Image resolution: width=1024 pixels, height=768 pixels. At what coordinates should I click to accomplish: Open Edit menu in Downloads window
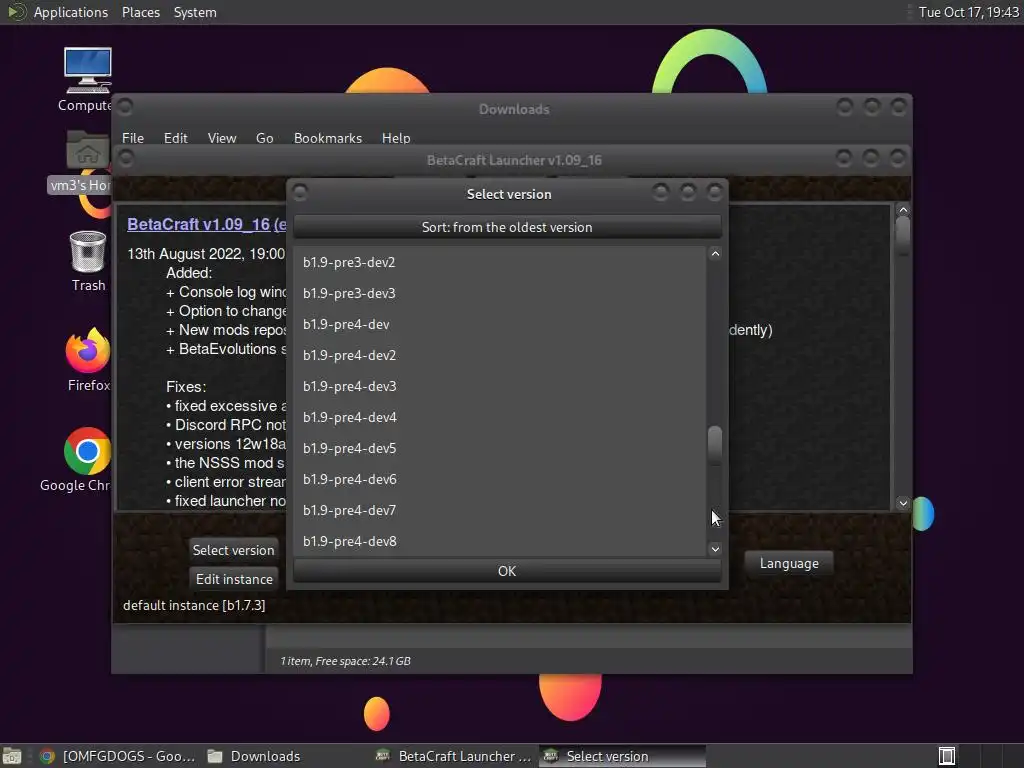(x=175, y=138)
